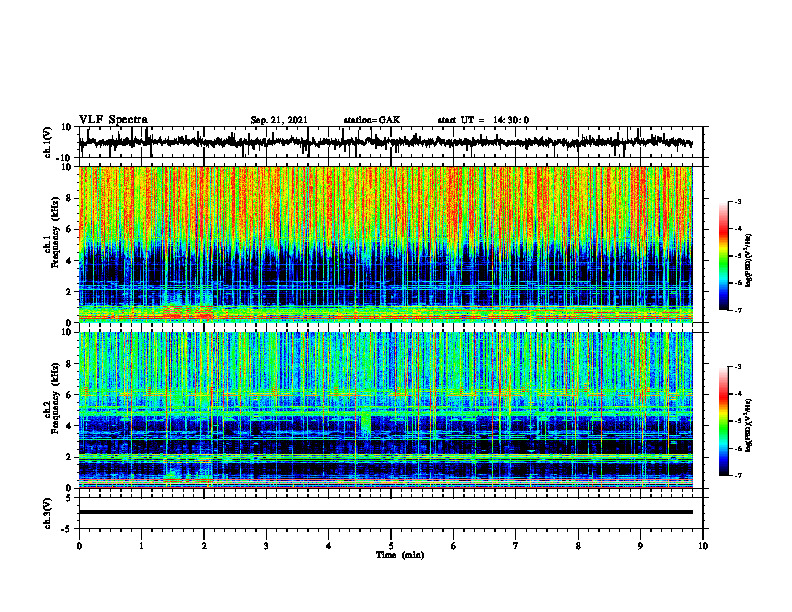Select the date "Sep. 21, 2021"

click(279, 120)
